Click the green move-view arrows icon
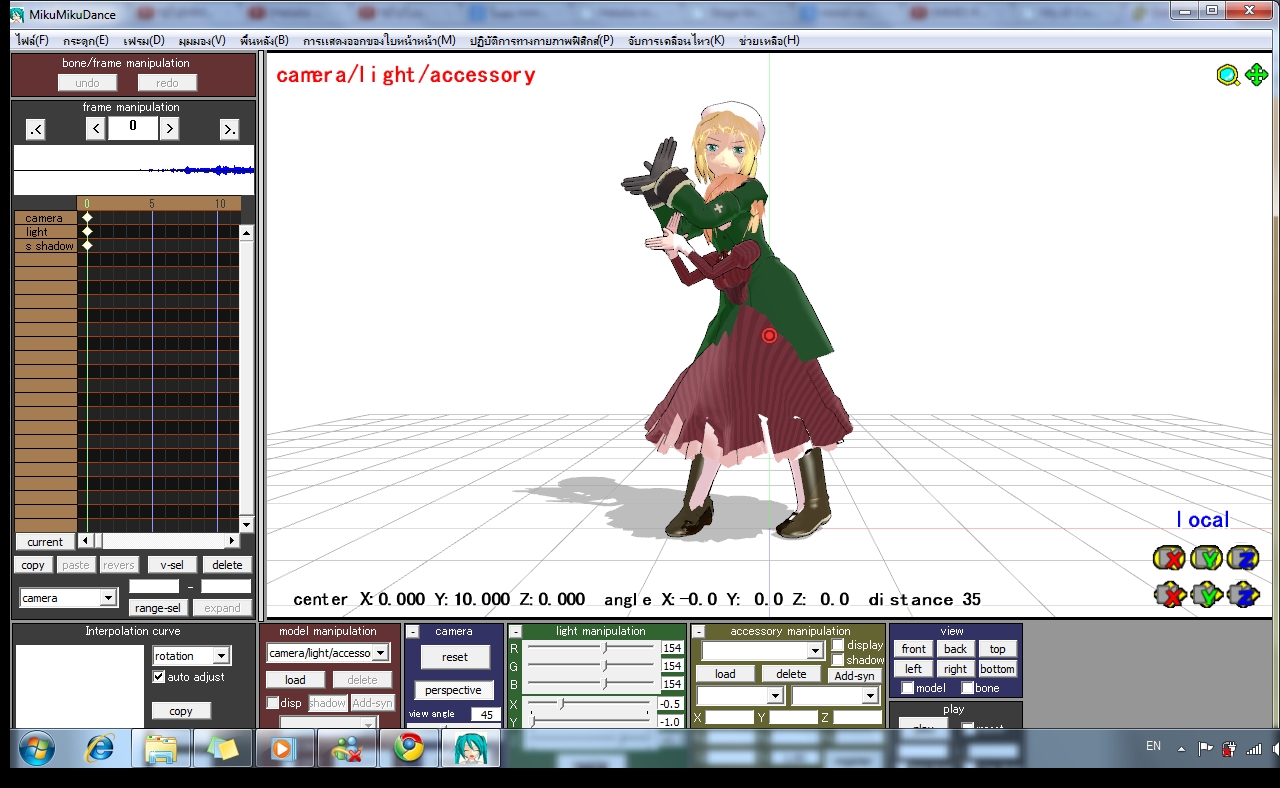The image size is (1280, 788). (1256, 75)
